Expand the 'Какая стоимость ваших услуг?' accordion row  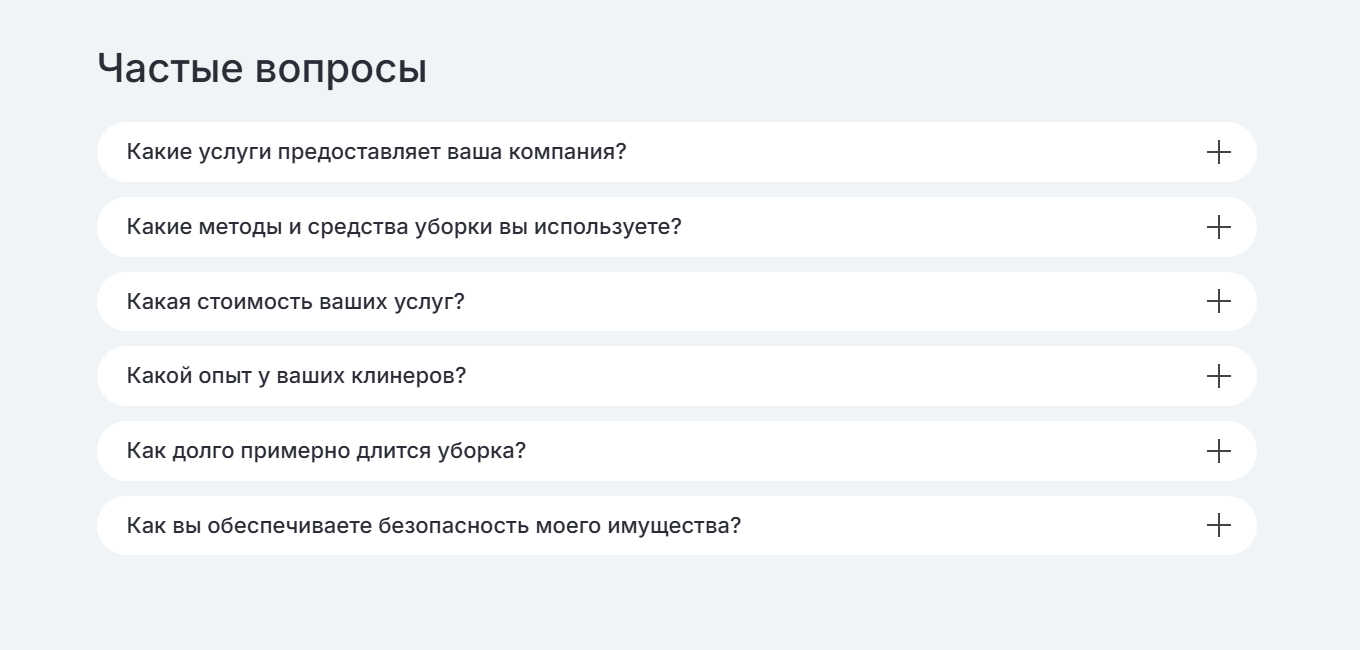[x=677, y=301]
